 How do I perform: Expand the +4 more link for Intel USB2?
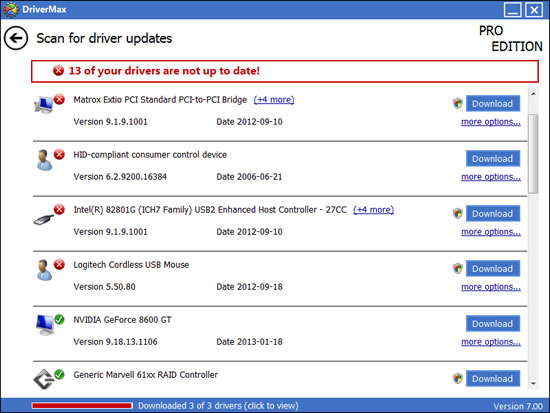click(374, 210)
